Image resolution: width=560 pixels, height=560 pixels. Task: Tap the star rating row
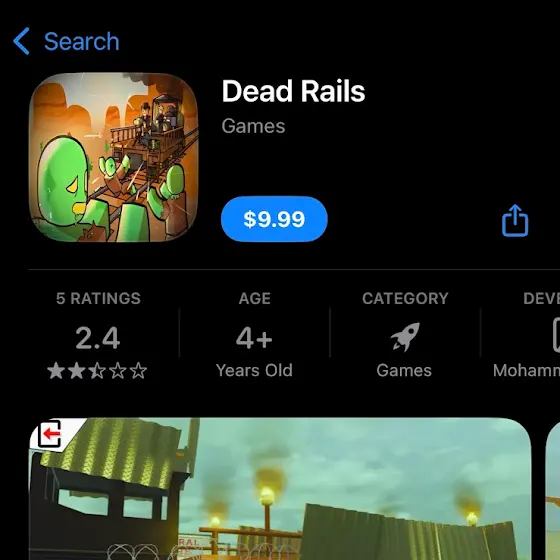pyautogui.click(x=97, y=371)
